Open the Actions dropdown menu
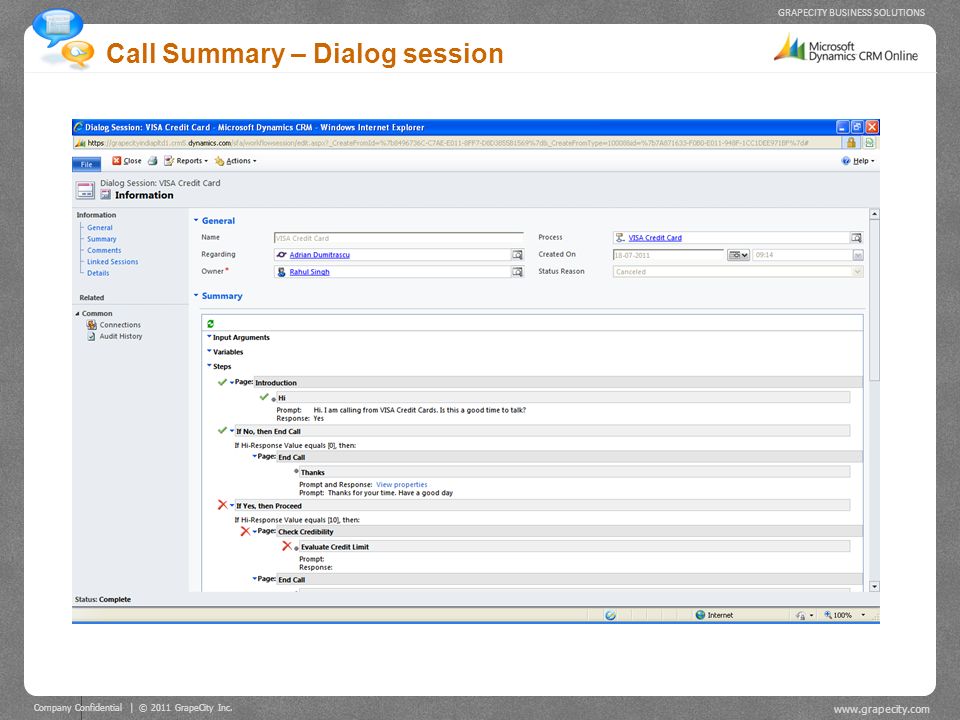960x720 pixels. point(236,161)
